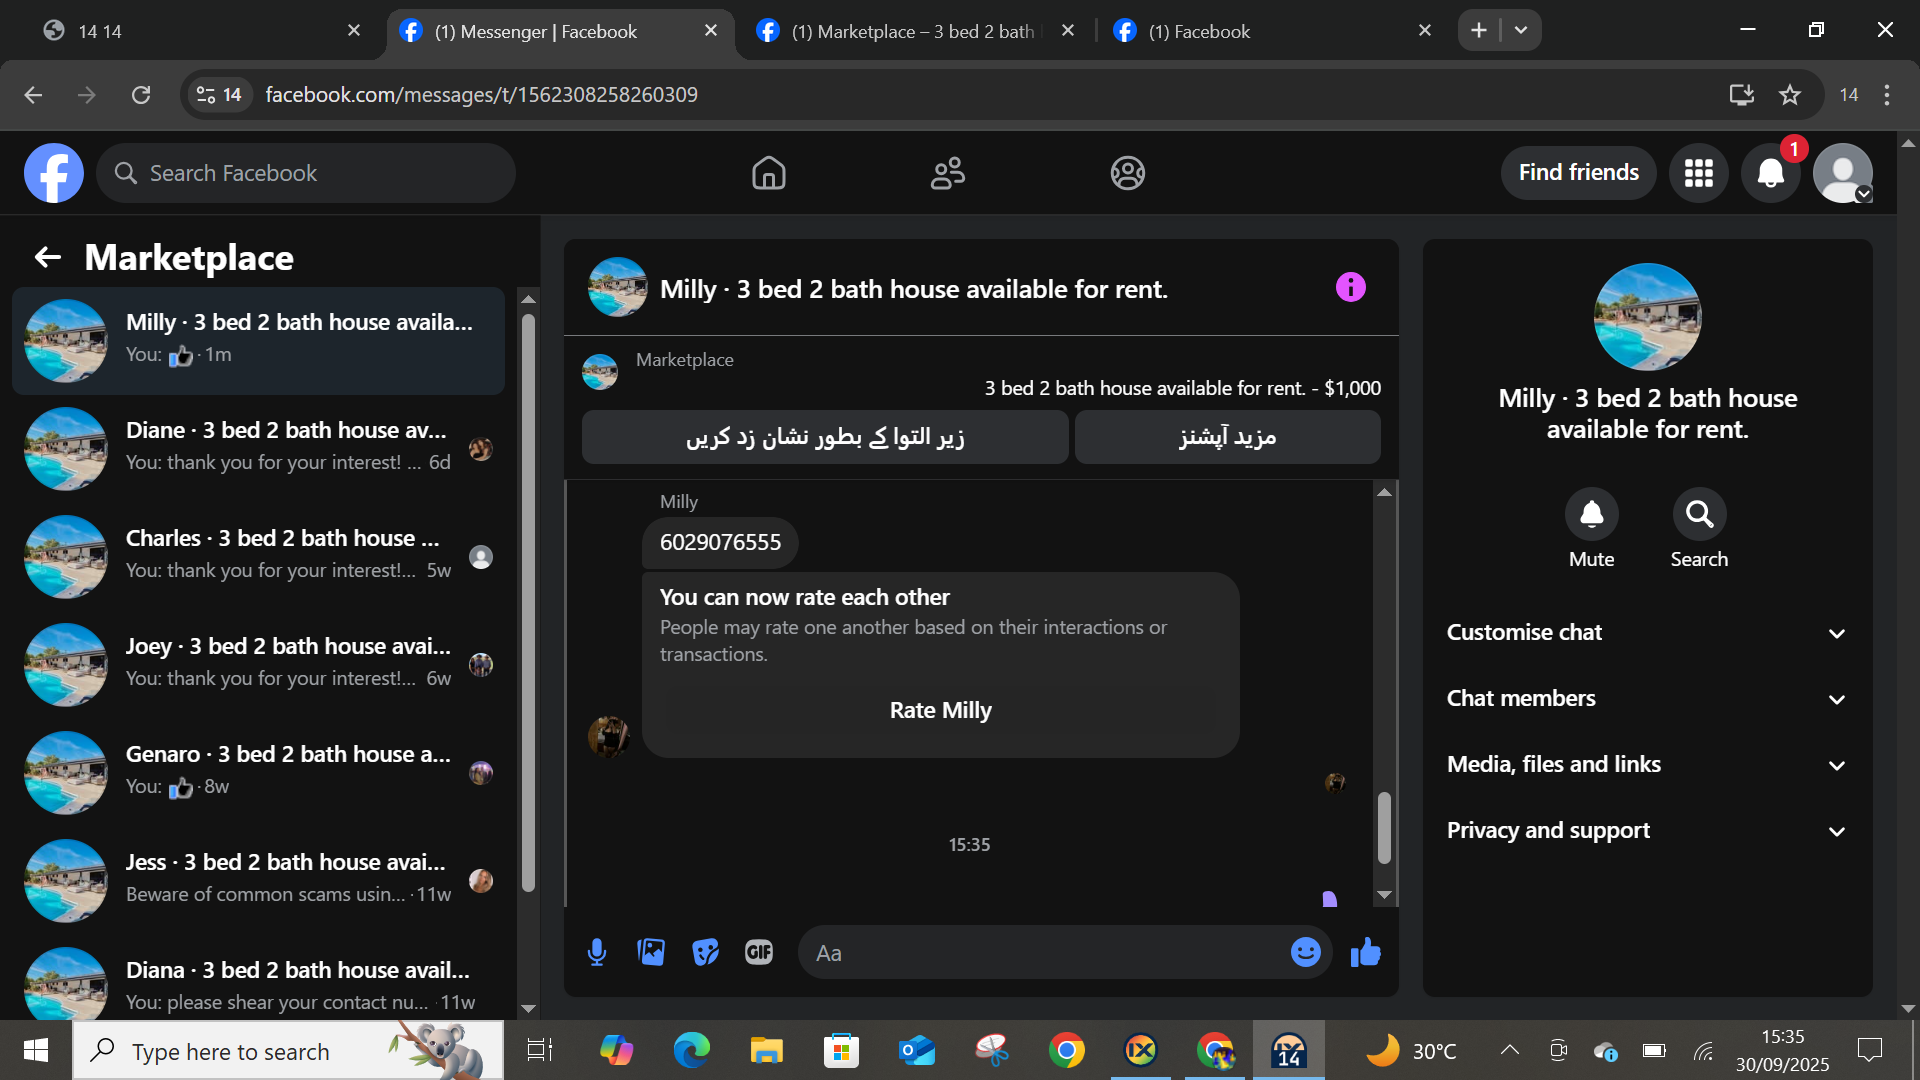
Task: Expand the Chat members section
Action: point(1647,699)
